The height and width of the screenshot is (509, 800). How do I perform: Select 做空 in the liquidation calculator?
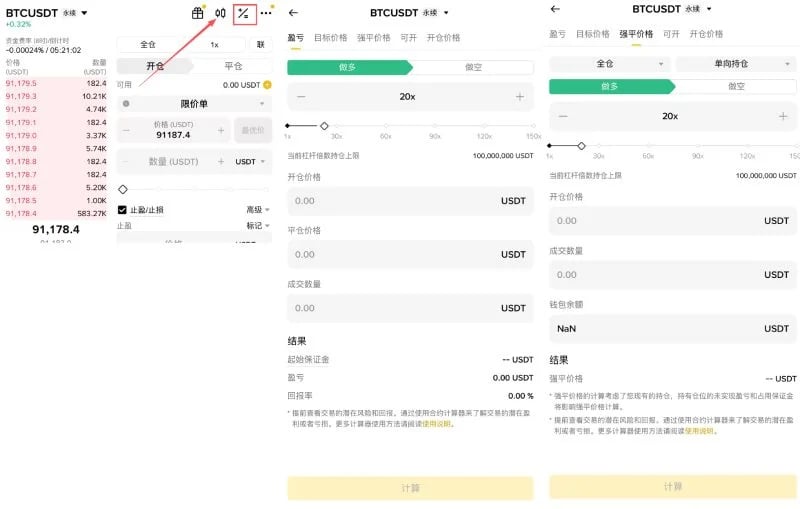pyautogui.click(x=736, y=87)
